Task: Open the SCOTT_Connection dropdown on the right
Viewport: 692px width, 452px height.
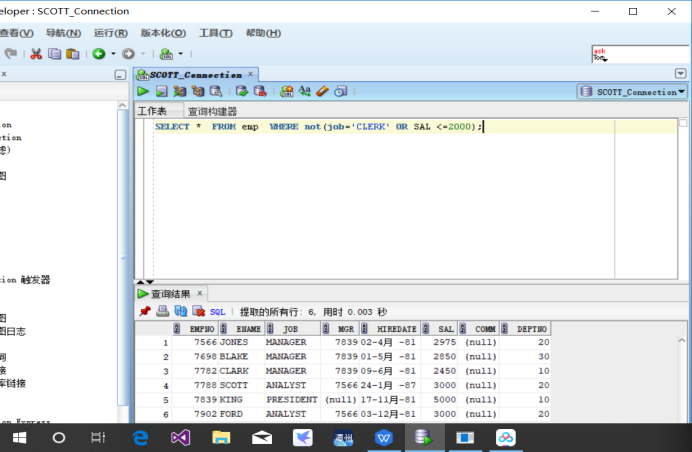Action: tap(632, 92)
